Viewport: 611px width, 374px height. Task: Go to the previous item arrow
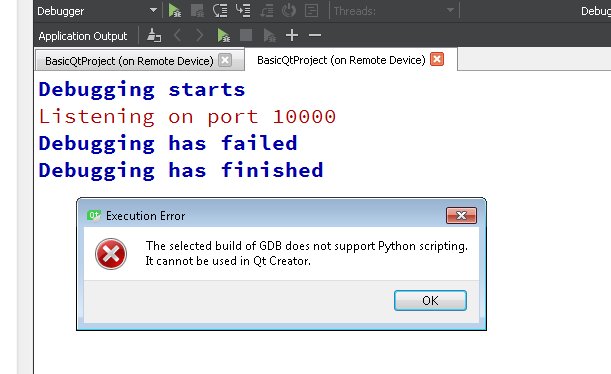coord(177,35)
